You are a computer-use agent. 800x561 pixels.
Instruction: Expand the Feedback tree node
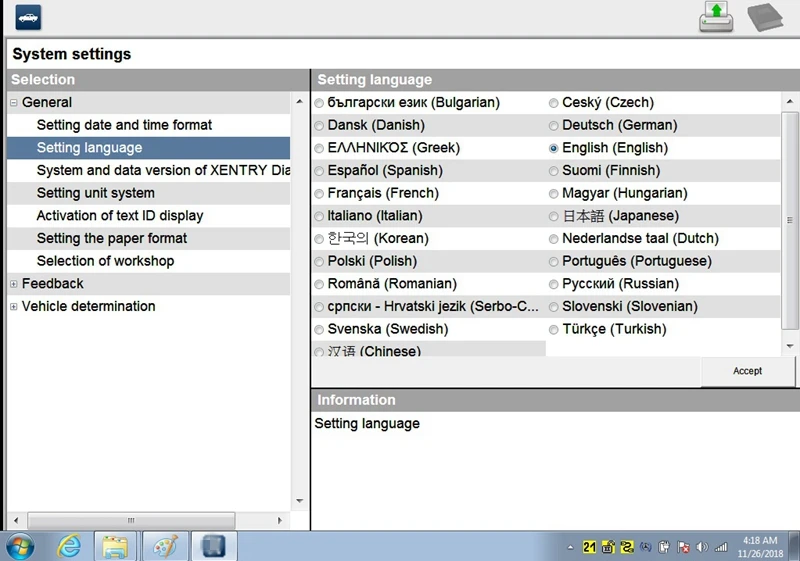13,284
